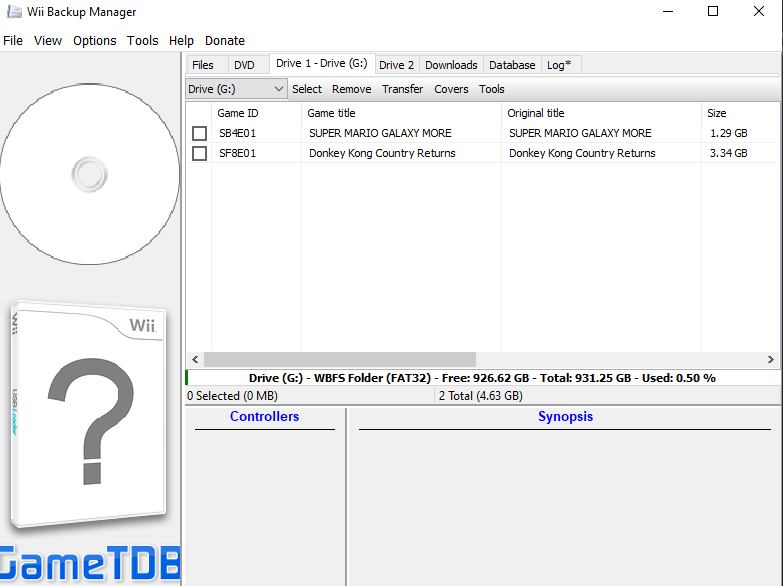Open the Covers toolbar menu
The height and width of the screenshot is (586, 783).
pyautogui.click(x=451, y=89)
